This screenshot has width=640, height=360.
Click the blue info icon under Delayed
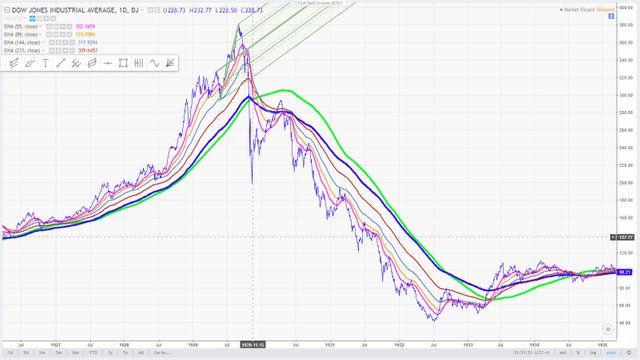click(x=611, y=16)
